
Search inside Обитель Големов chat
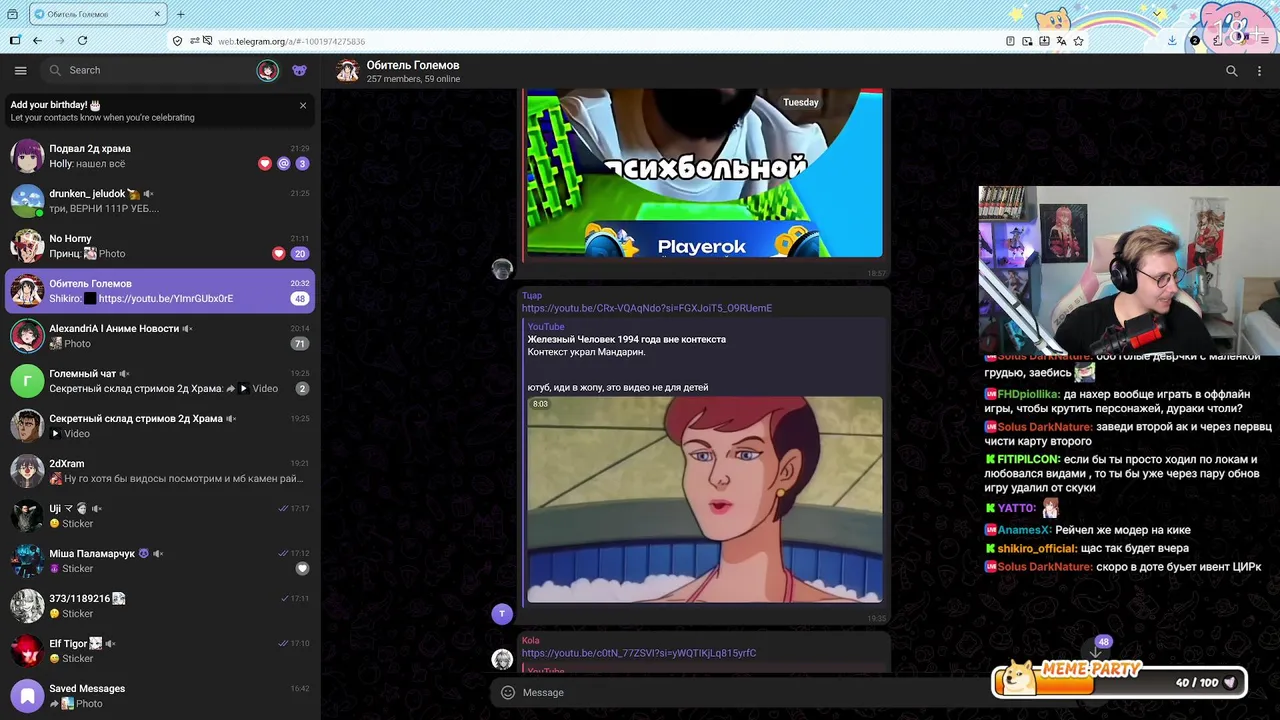pyautogui.click(x=1232, y=71)
